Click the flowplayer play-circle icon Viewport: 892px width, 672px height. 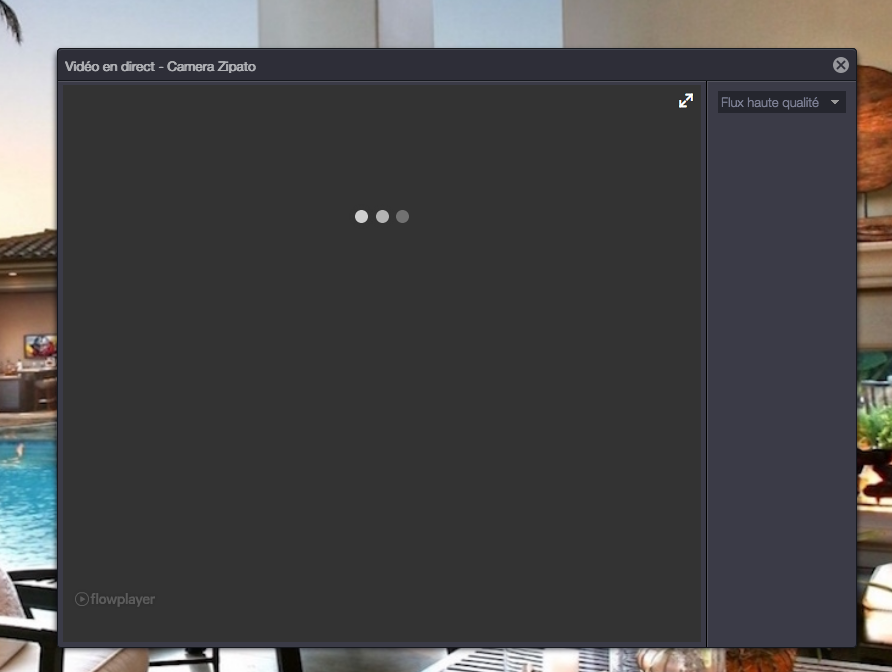(82, 599)
